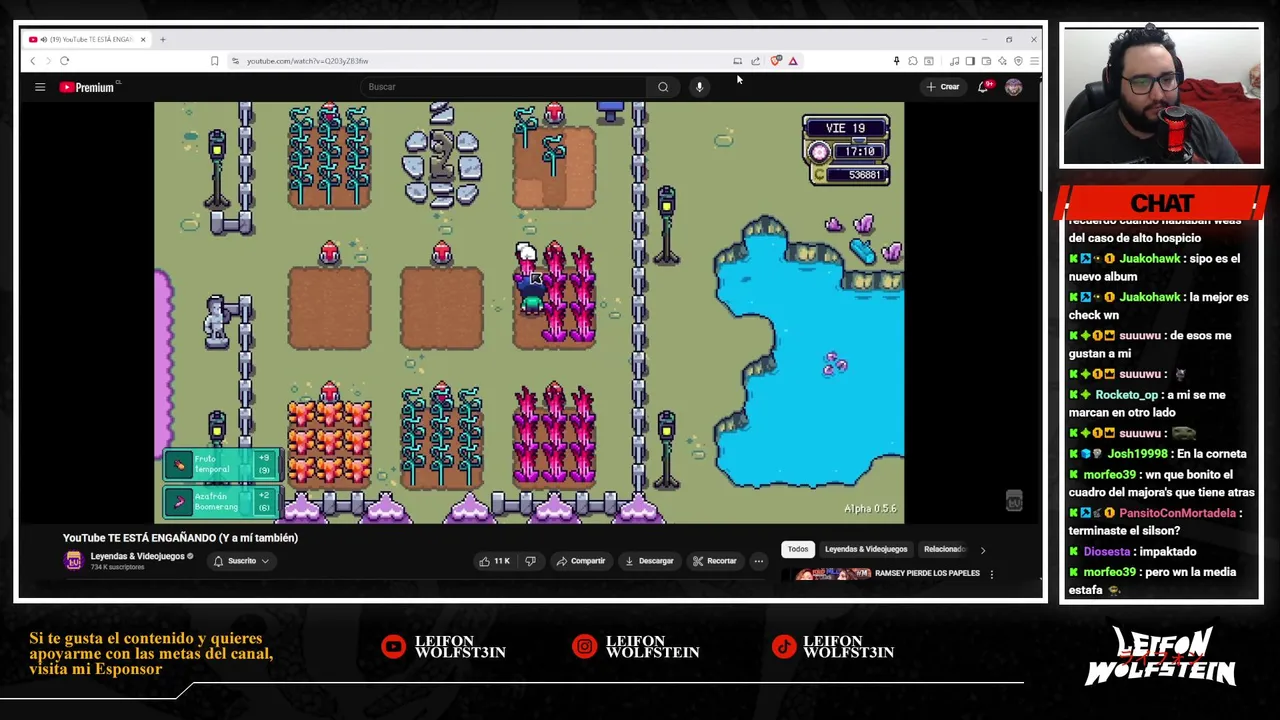Open more actions three-dot button under video

coord(758,561)
